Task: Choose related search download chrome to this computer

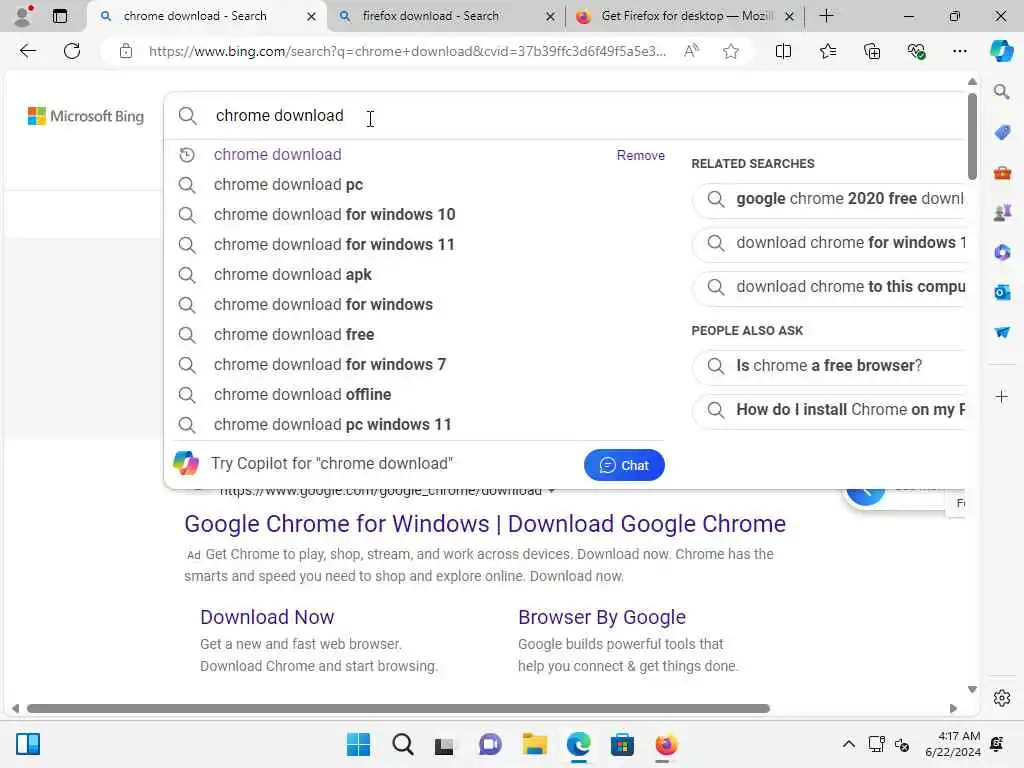Action: click(x=829, y=287)
